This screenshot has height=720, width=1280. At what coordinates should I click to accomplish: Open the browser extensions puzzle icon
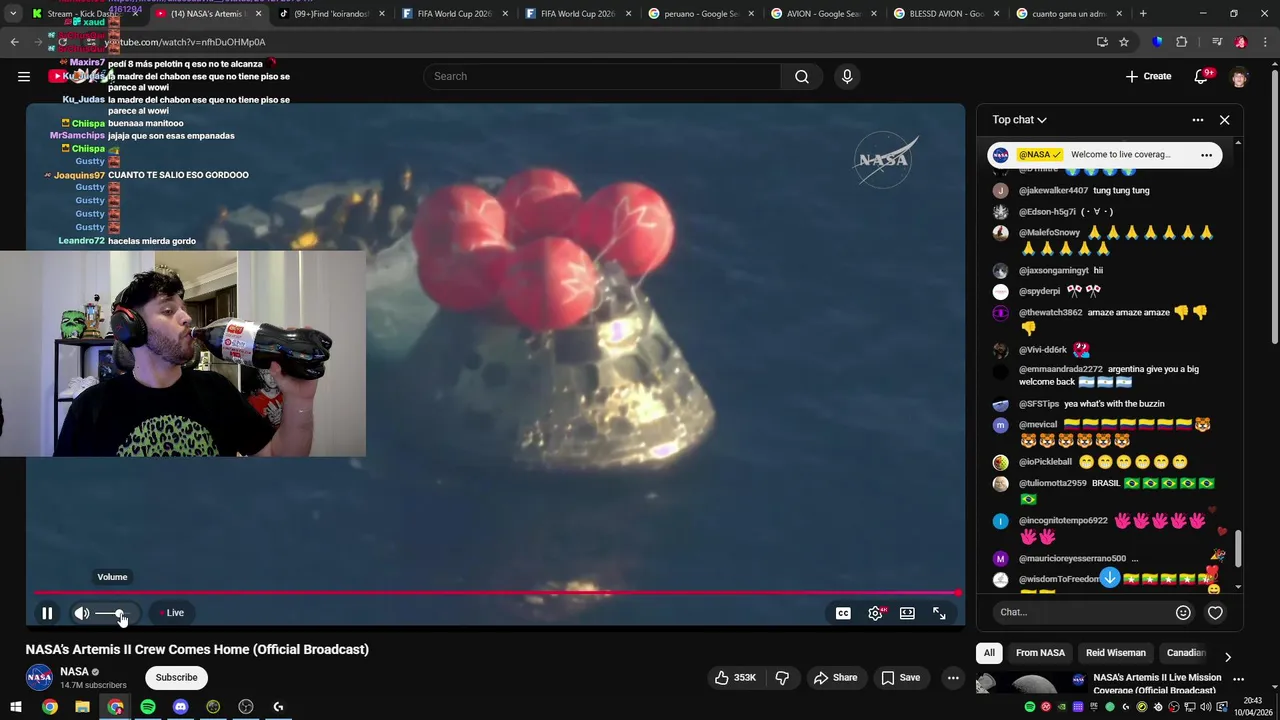[1181, 42]
